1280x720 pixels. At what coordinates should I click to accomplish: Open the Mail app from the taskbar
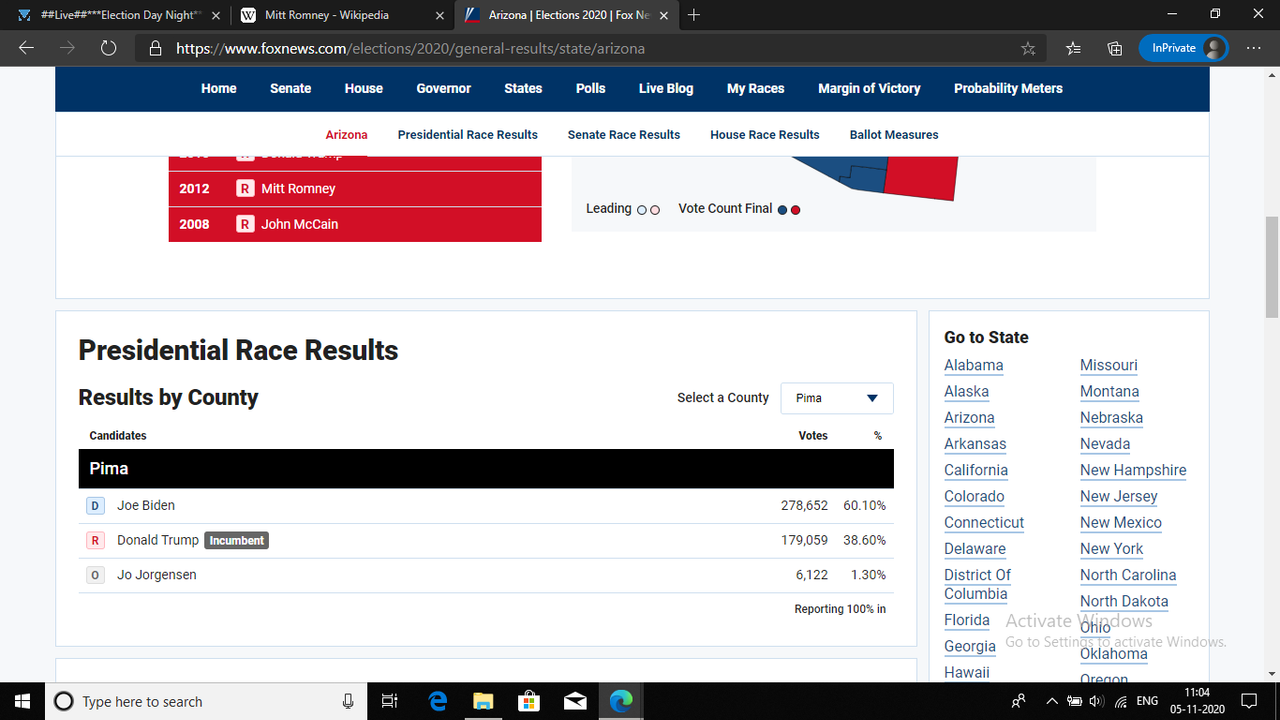(575, 701)
